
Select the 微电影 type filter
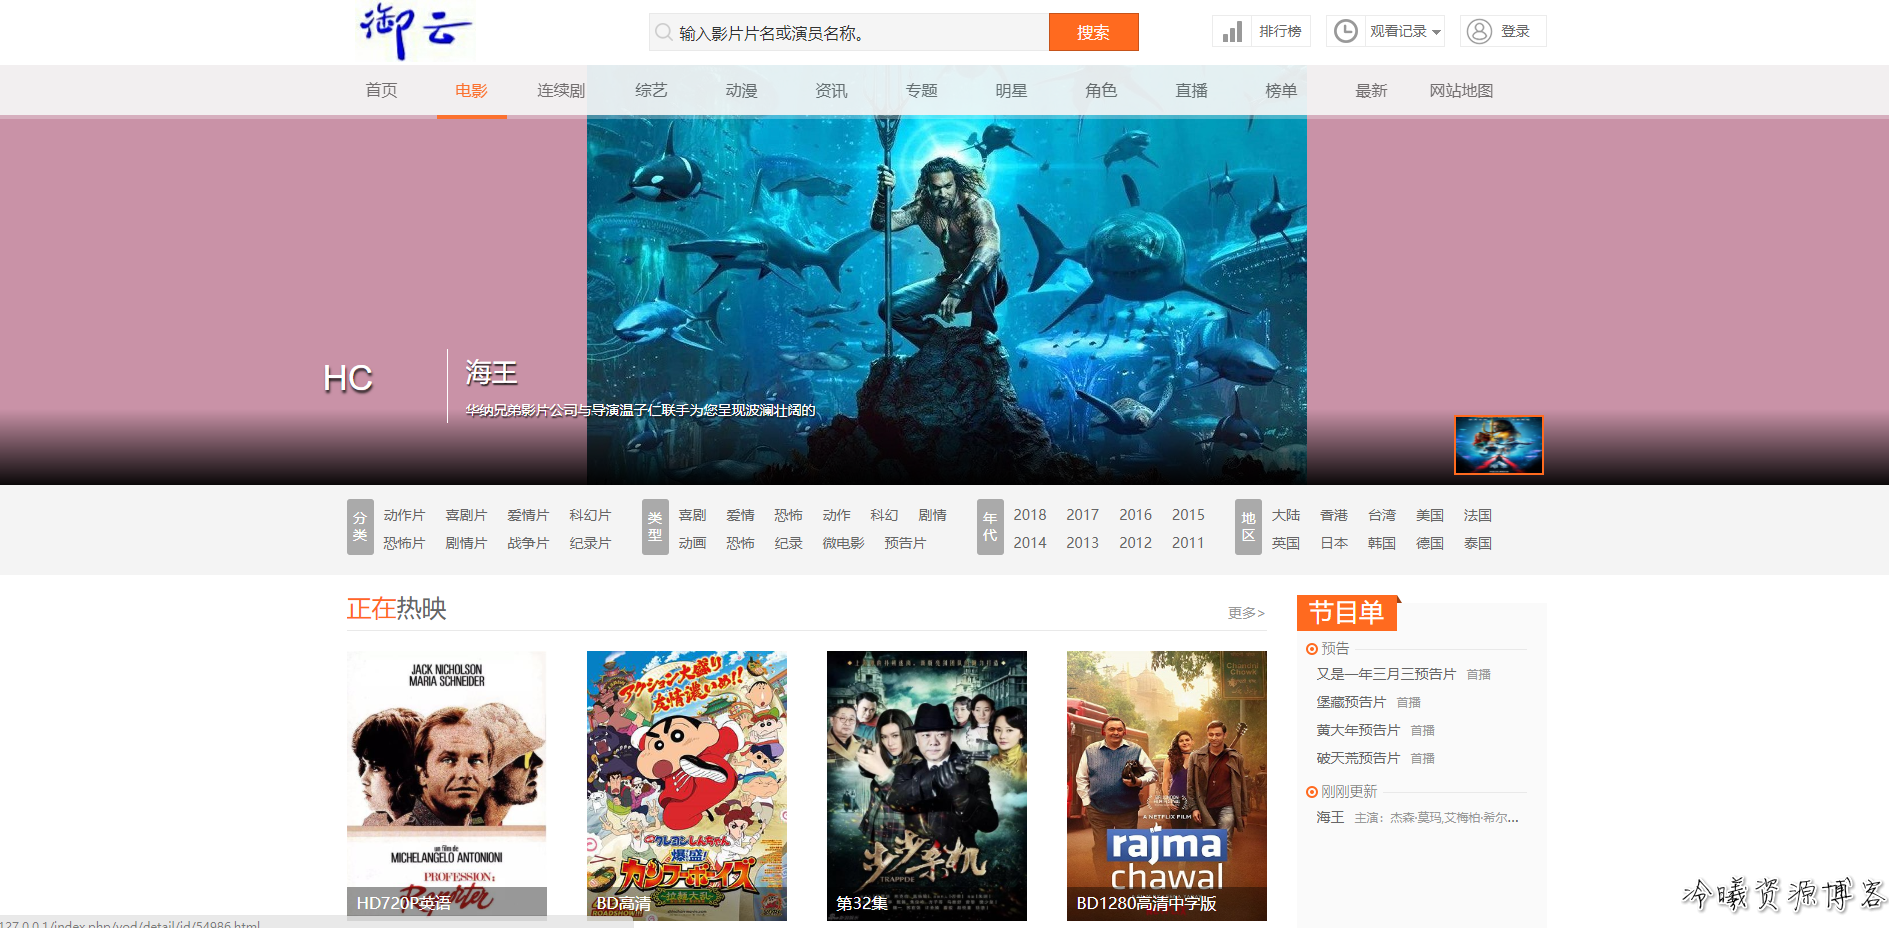point(843,543)
